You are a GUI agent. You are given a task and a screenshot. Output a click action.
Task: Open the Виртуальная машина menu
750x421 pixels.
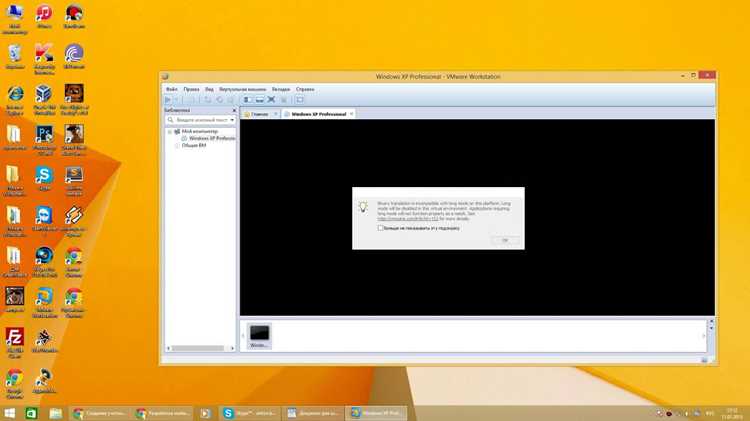point(243,89)
